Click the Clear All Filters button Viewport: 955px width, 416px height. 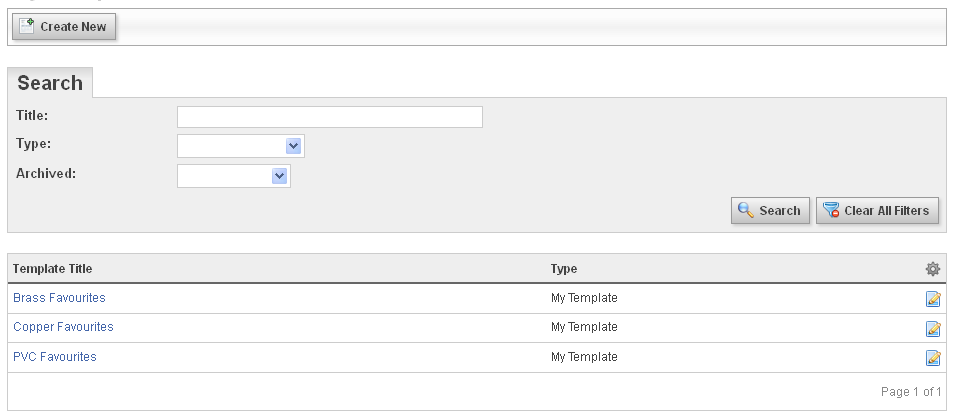(877, 211)
